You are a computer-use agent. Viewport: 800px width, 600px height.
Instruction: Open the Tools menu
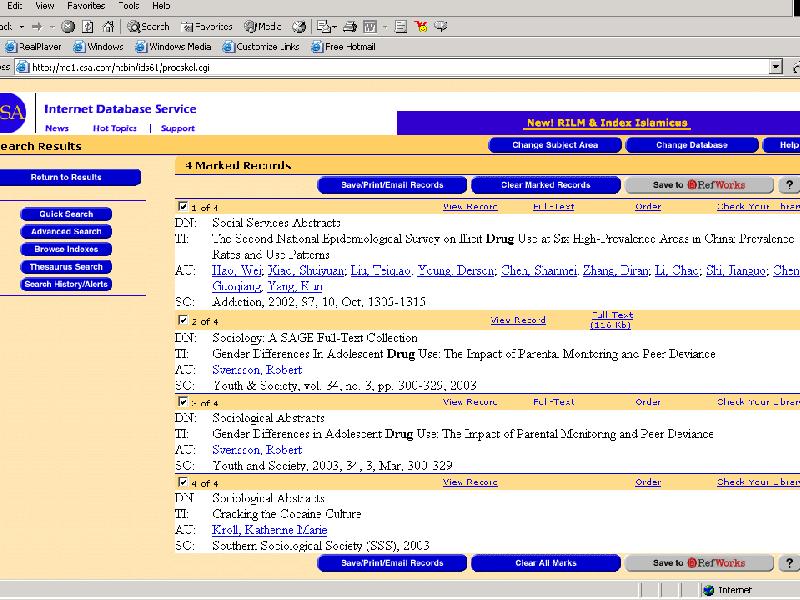[129, 6]
